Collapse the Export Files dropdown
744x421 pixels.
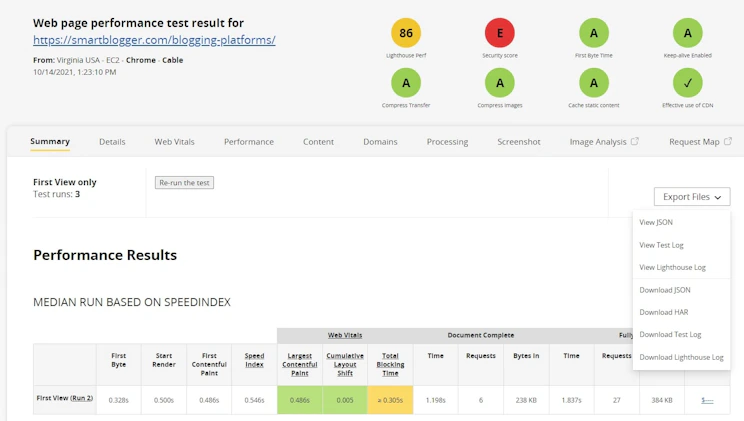point(692,196)
